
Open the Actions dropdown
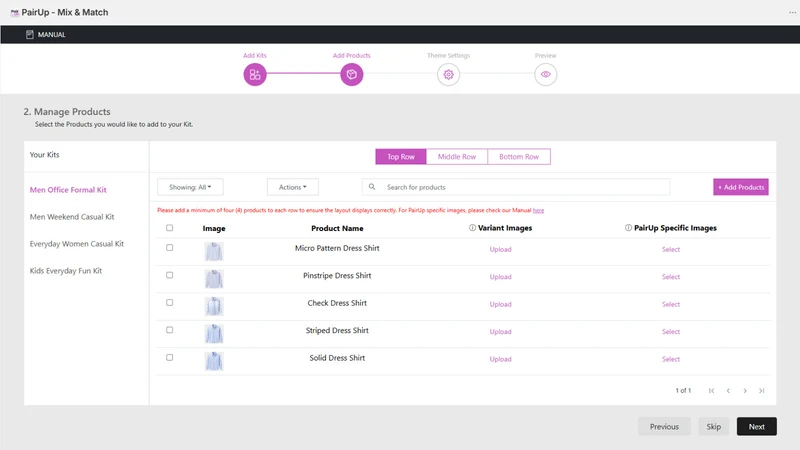click(292, 187)
